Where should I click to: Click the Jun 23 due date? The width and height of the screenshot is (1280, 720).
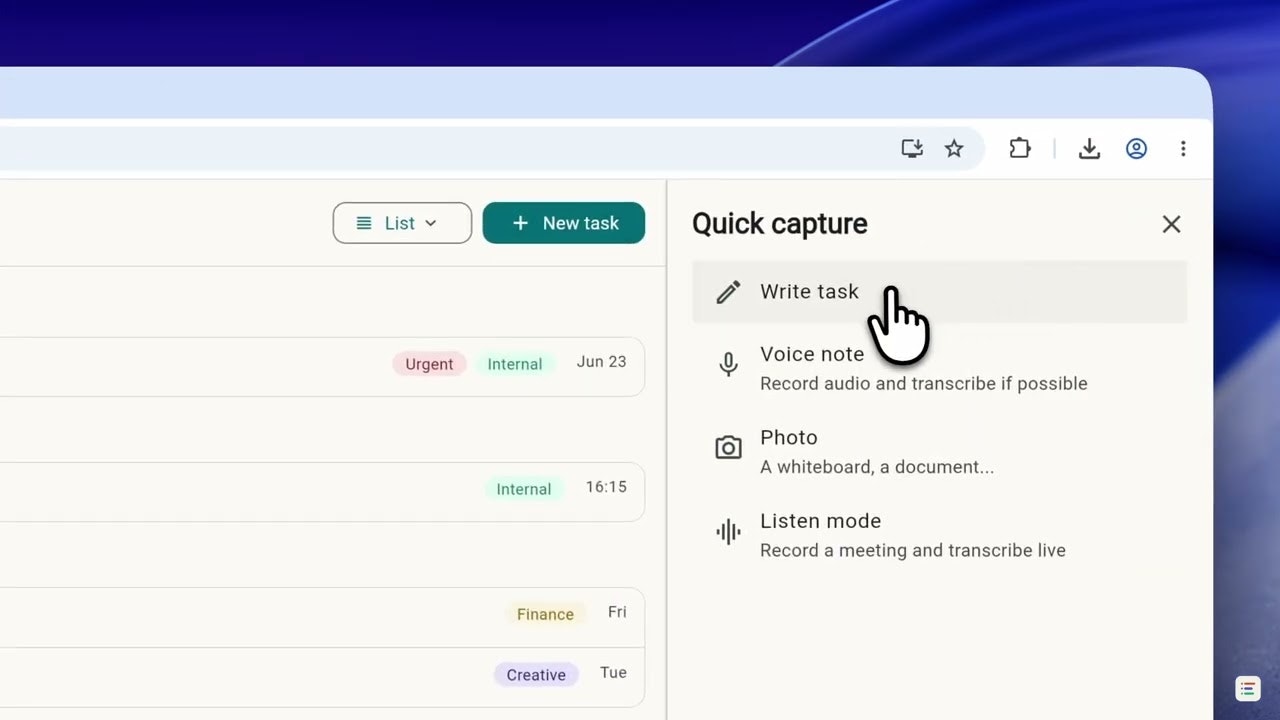(602, 362)
